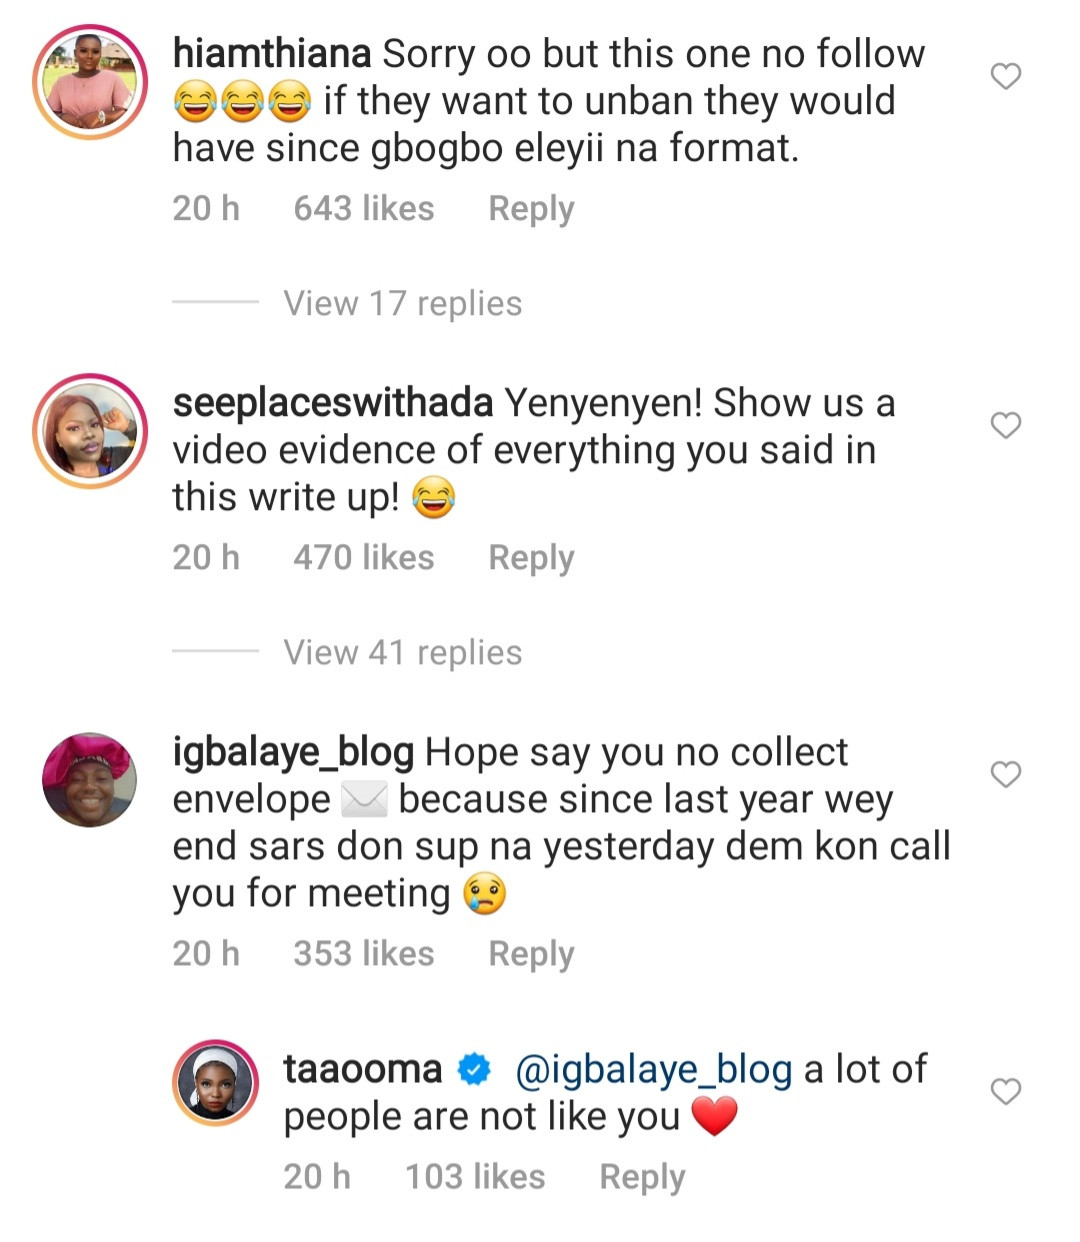
Task: Like hiamthiana's comment with the heart
Action: 1005,76
